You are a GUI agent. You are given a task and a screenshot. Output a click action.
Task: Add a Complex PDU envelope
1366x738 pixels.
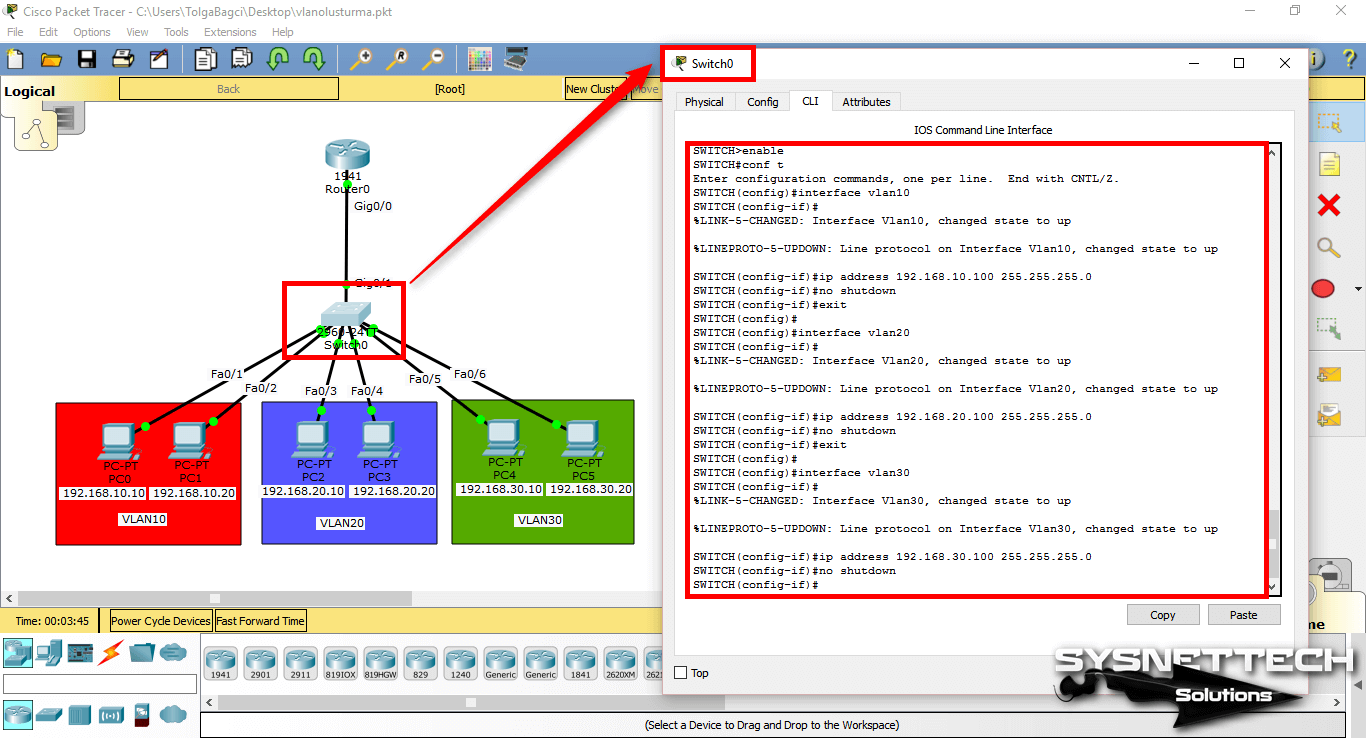click(x=1329, y=414)
